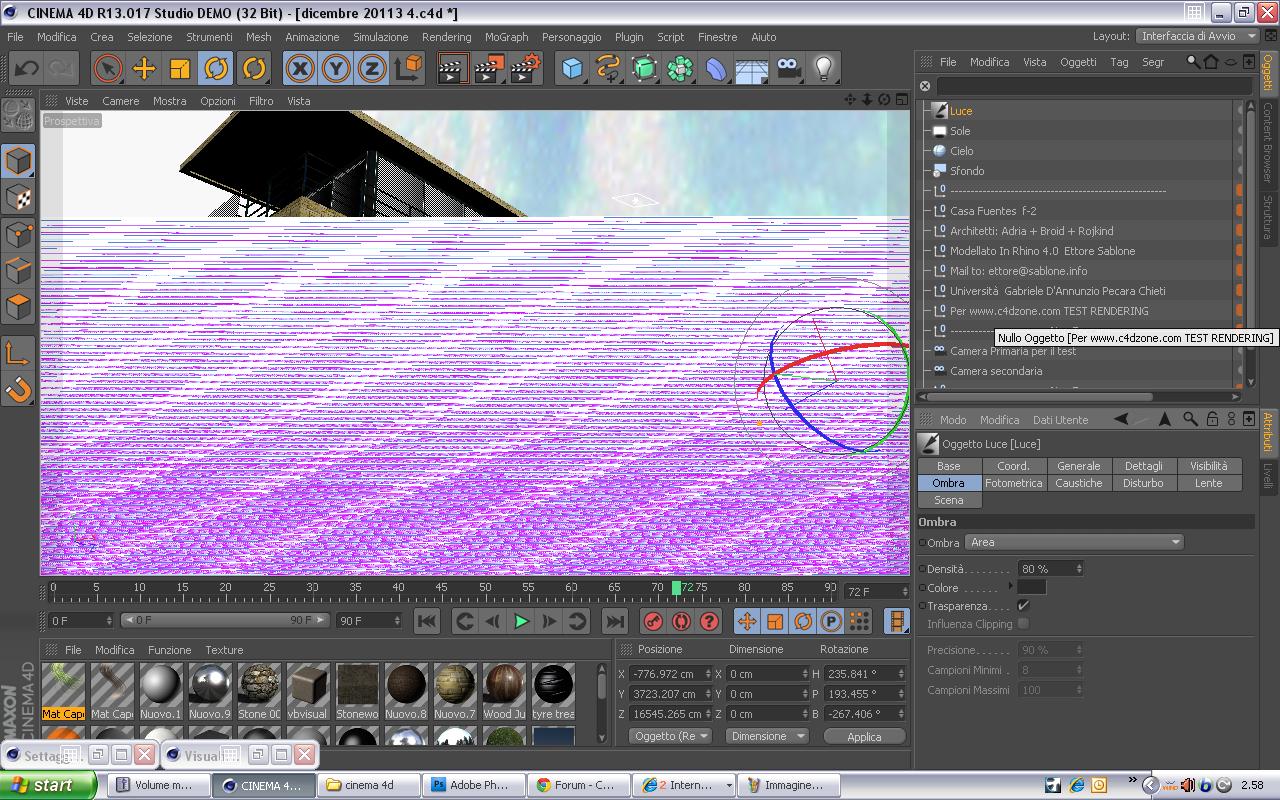This screenshot has width=1280, height=800.
Task: Click the red Record Keyframe button
Action: click(x=653, y=621)
